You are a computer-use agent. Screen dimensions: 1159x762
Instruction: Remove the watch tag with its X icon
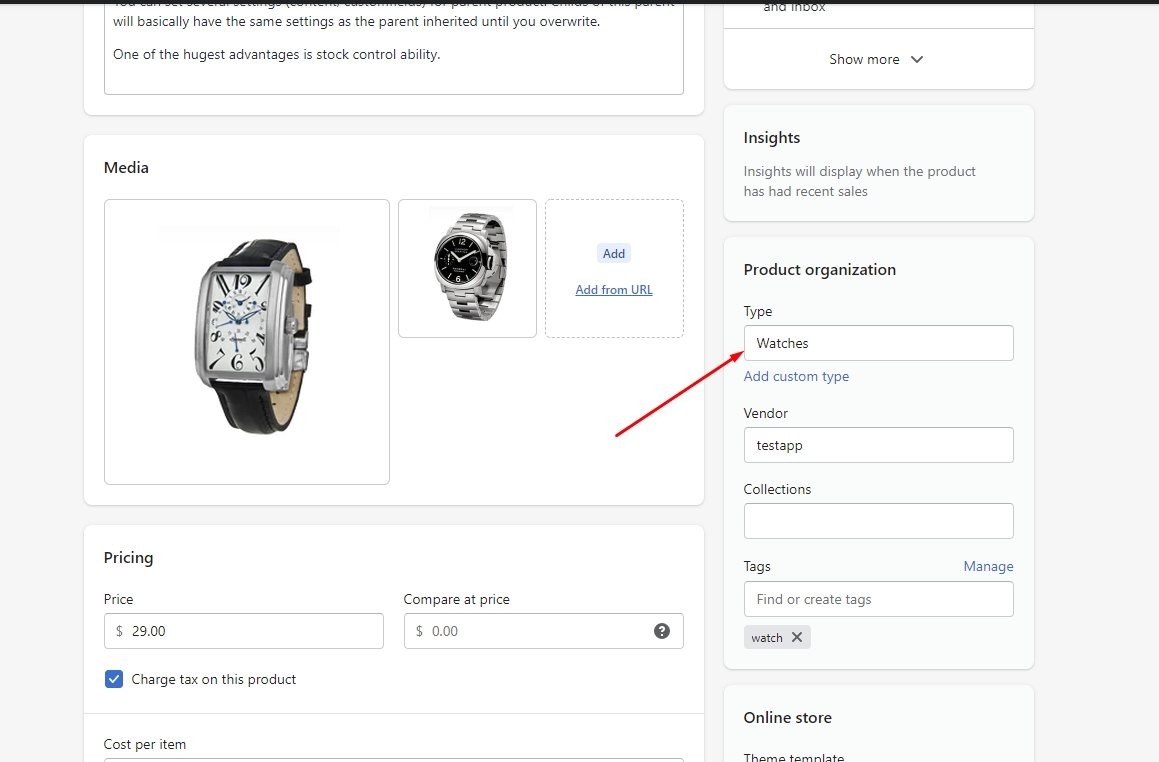(797, 637)
